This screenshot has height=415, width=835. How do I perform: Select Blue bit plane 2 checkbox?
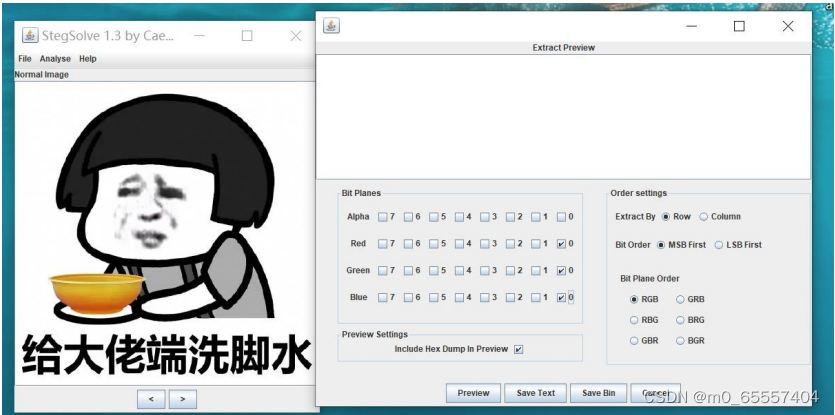point(510,297)
